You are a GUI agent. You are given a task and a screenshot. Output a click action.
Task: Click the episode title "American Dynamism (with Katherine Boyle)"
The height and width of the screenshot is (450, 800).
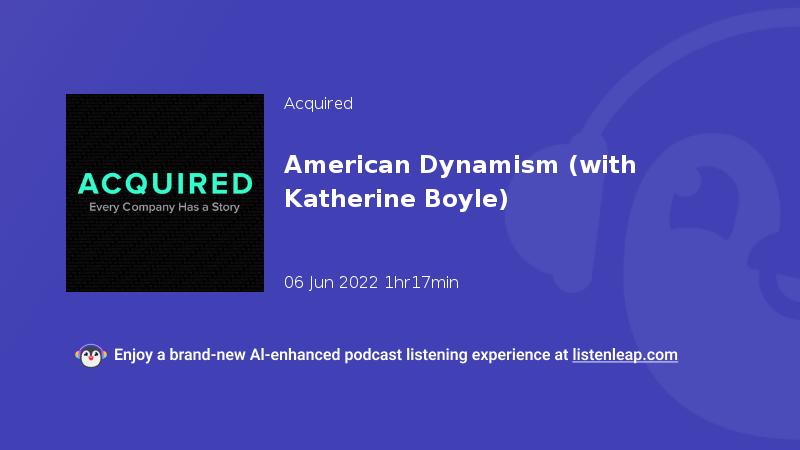pyautogui.click(x=460, y=182)
